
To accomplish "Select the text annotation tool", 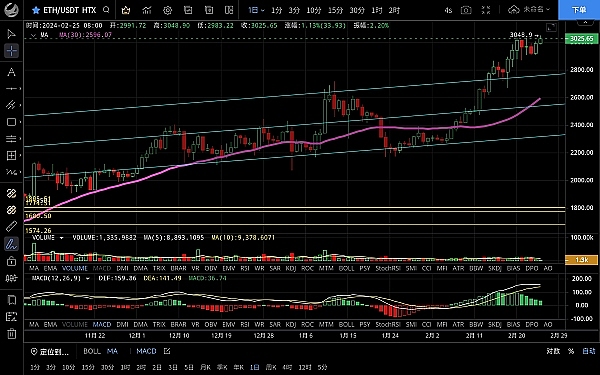I will tap(11, 72).
